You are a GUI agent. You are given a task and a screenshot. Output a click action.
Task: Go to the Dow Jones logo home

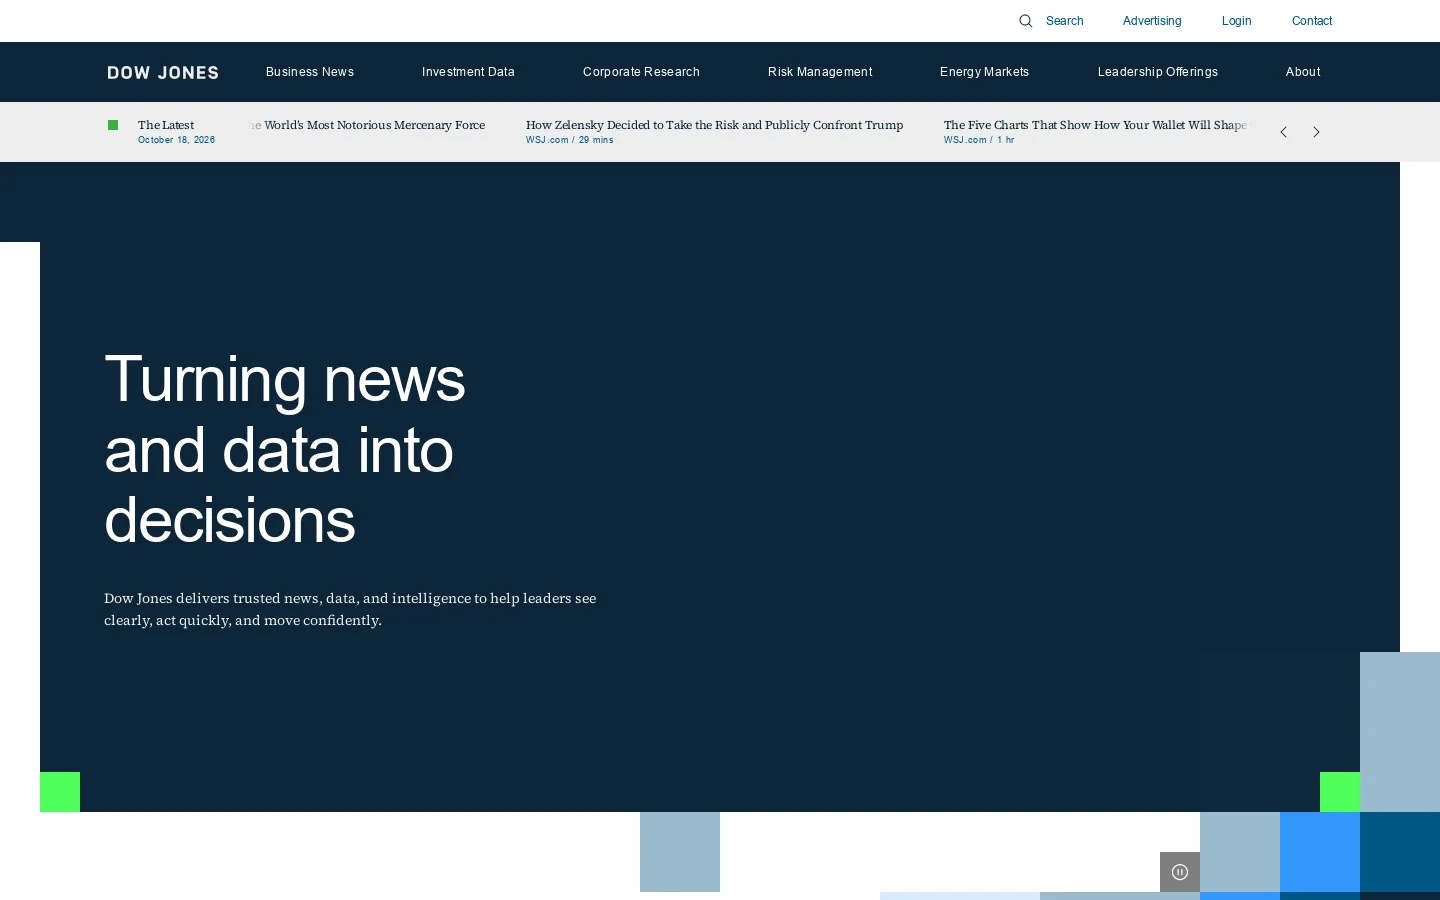tap(163, 72)
